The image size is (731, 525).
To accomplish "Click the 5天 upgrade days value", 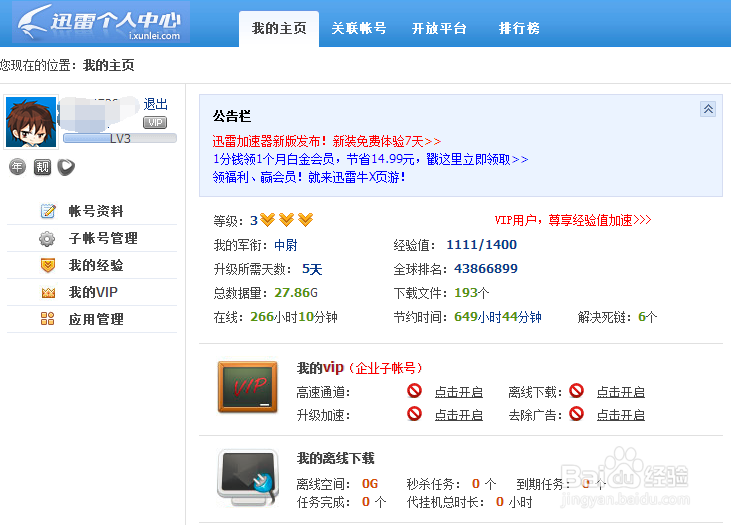I will pos(312,269).
